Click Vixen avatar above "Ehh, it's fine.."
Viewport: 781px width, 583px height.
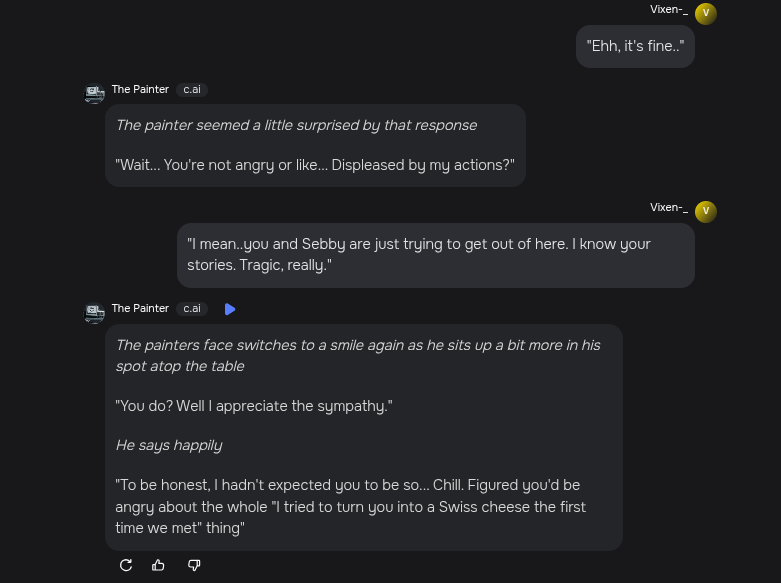705,13
